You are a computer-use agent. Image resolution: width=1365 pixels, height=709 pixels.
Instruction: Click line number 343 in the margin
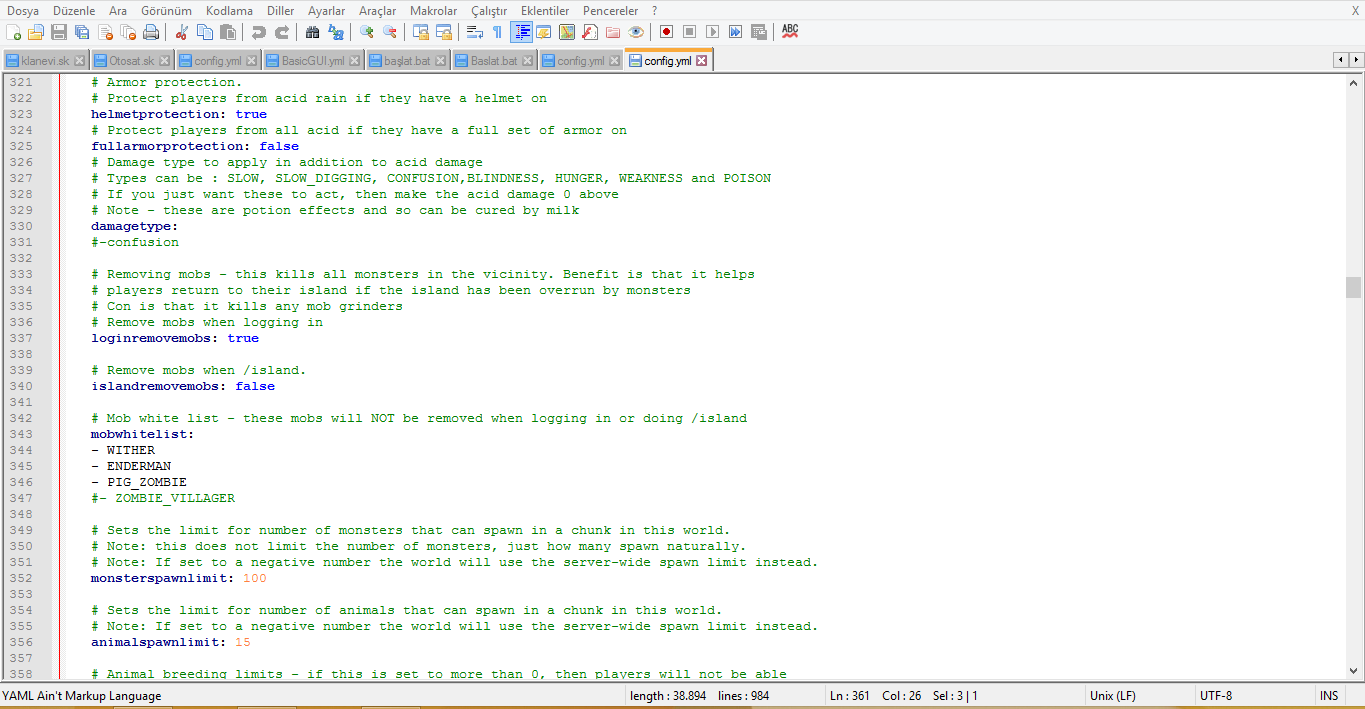[x=21, y=434]
